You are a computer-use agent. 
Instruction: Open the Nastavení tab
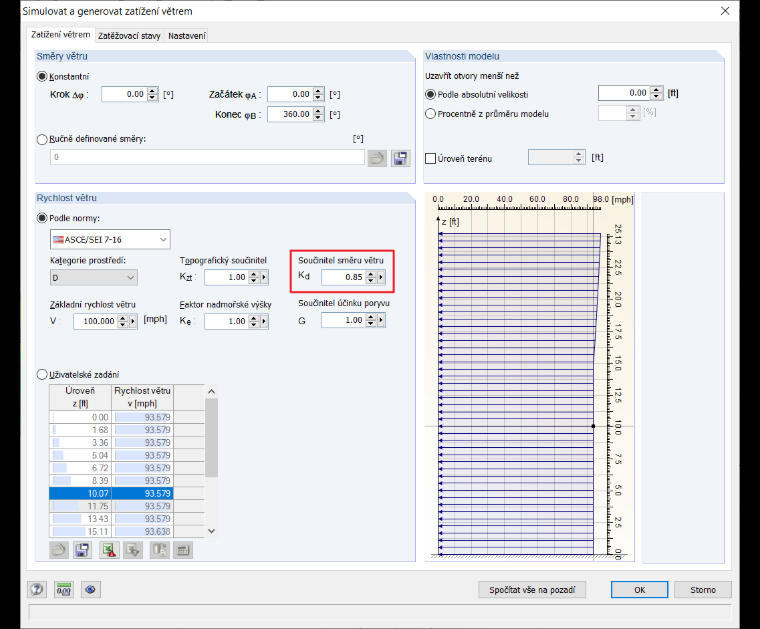pos(187,36)
